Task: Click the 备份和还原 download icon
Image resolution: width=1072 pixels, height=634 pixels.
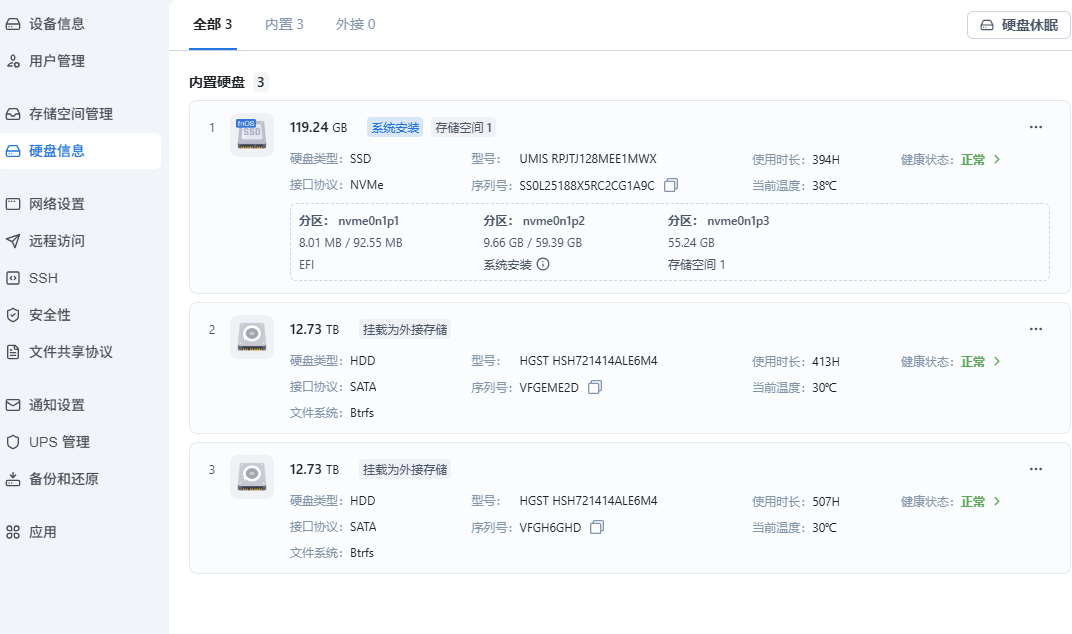Action: (13, 479)
